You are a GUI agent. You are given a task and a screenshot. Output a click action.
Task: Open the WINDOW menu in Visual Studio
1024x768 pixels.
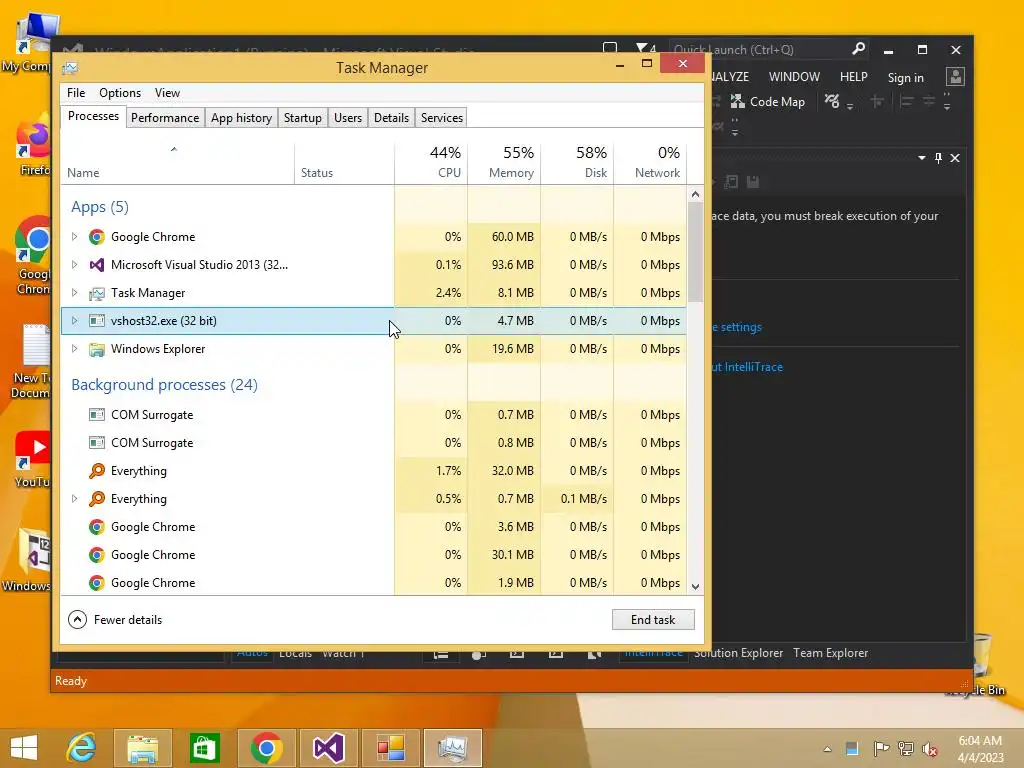pos(794,77)
